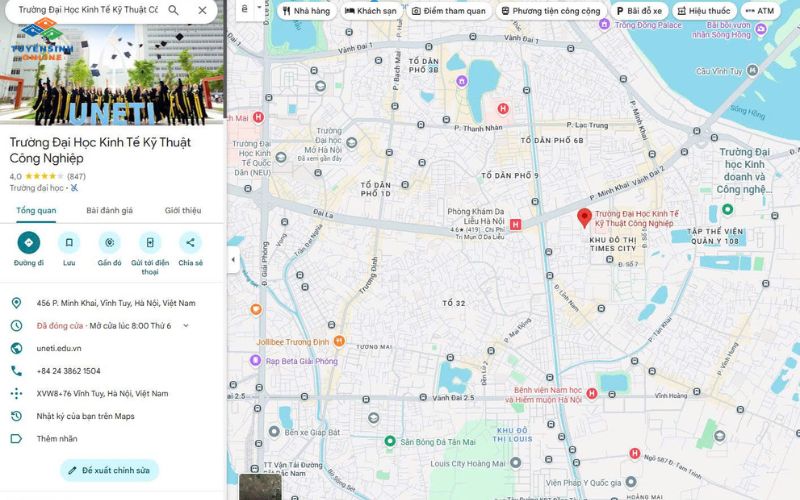Click the Jollibee Trương Định marker
The width and height of the screenshot is (800, 500).
pyautogui.click(x=339, y=340)
